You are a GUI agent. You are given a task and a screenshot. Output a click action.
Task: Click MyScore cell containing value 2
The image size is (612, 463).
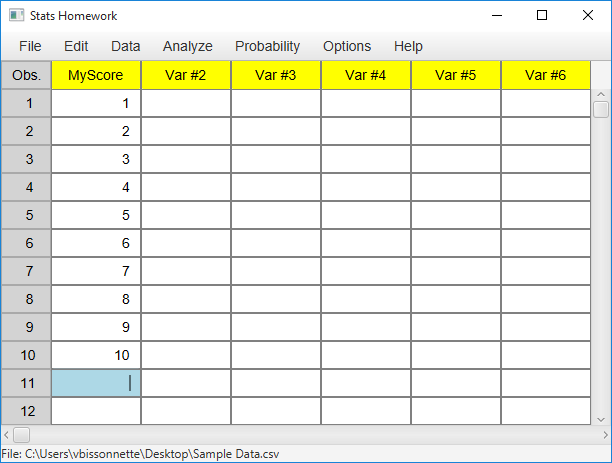coord(96,131)
